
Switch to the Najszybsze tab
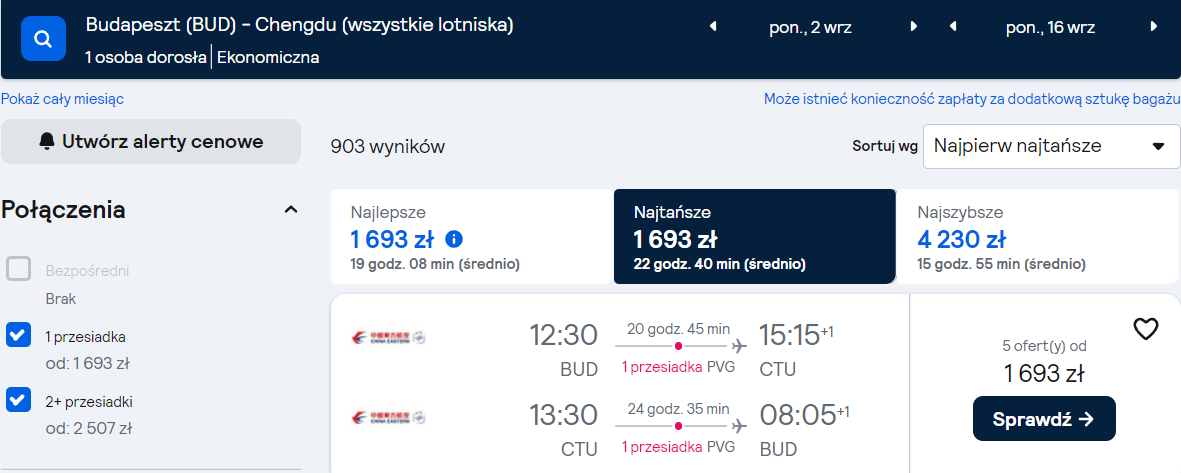tap(1038, 236)
